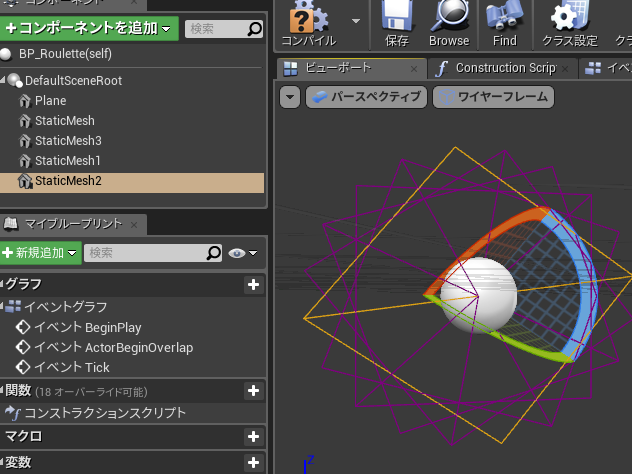Click the ビューポート tab grid icon

coord(290,69)
